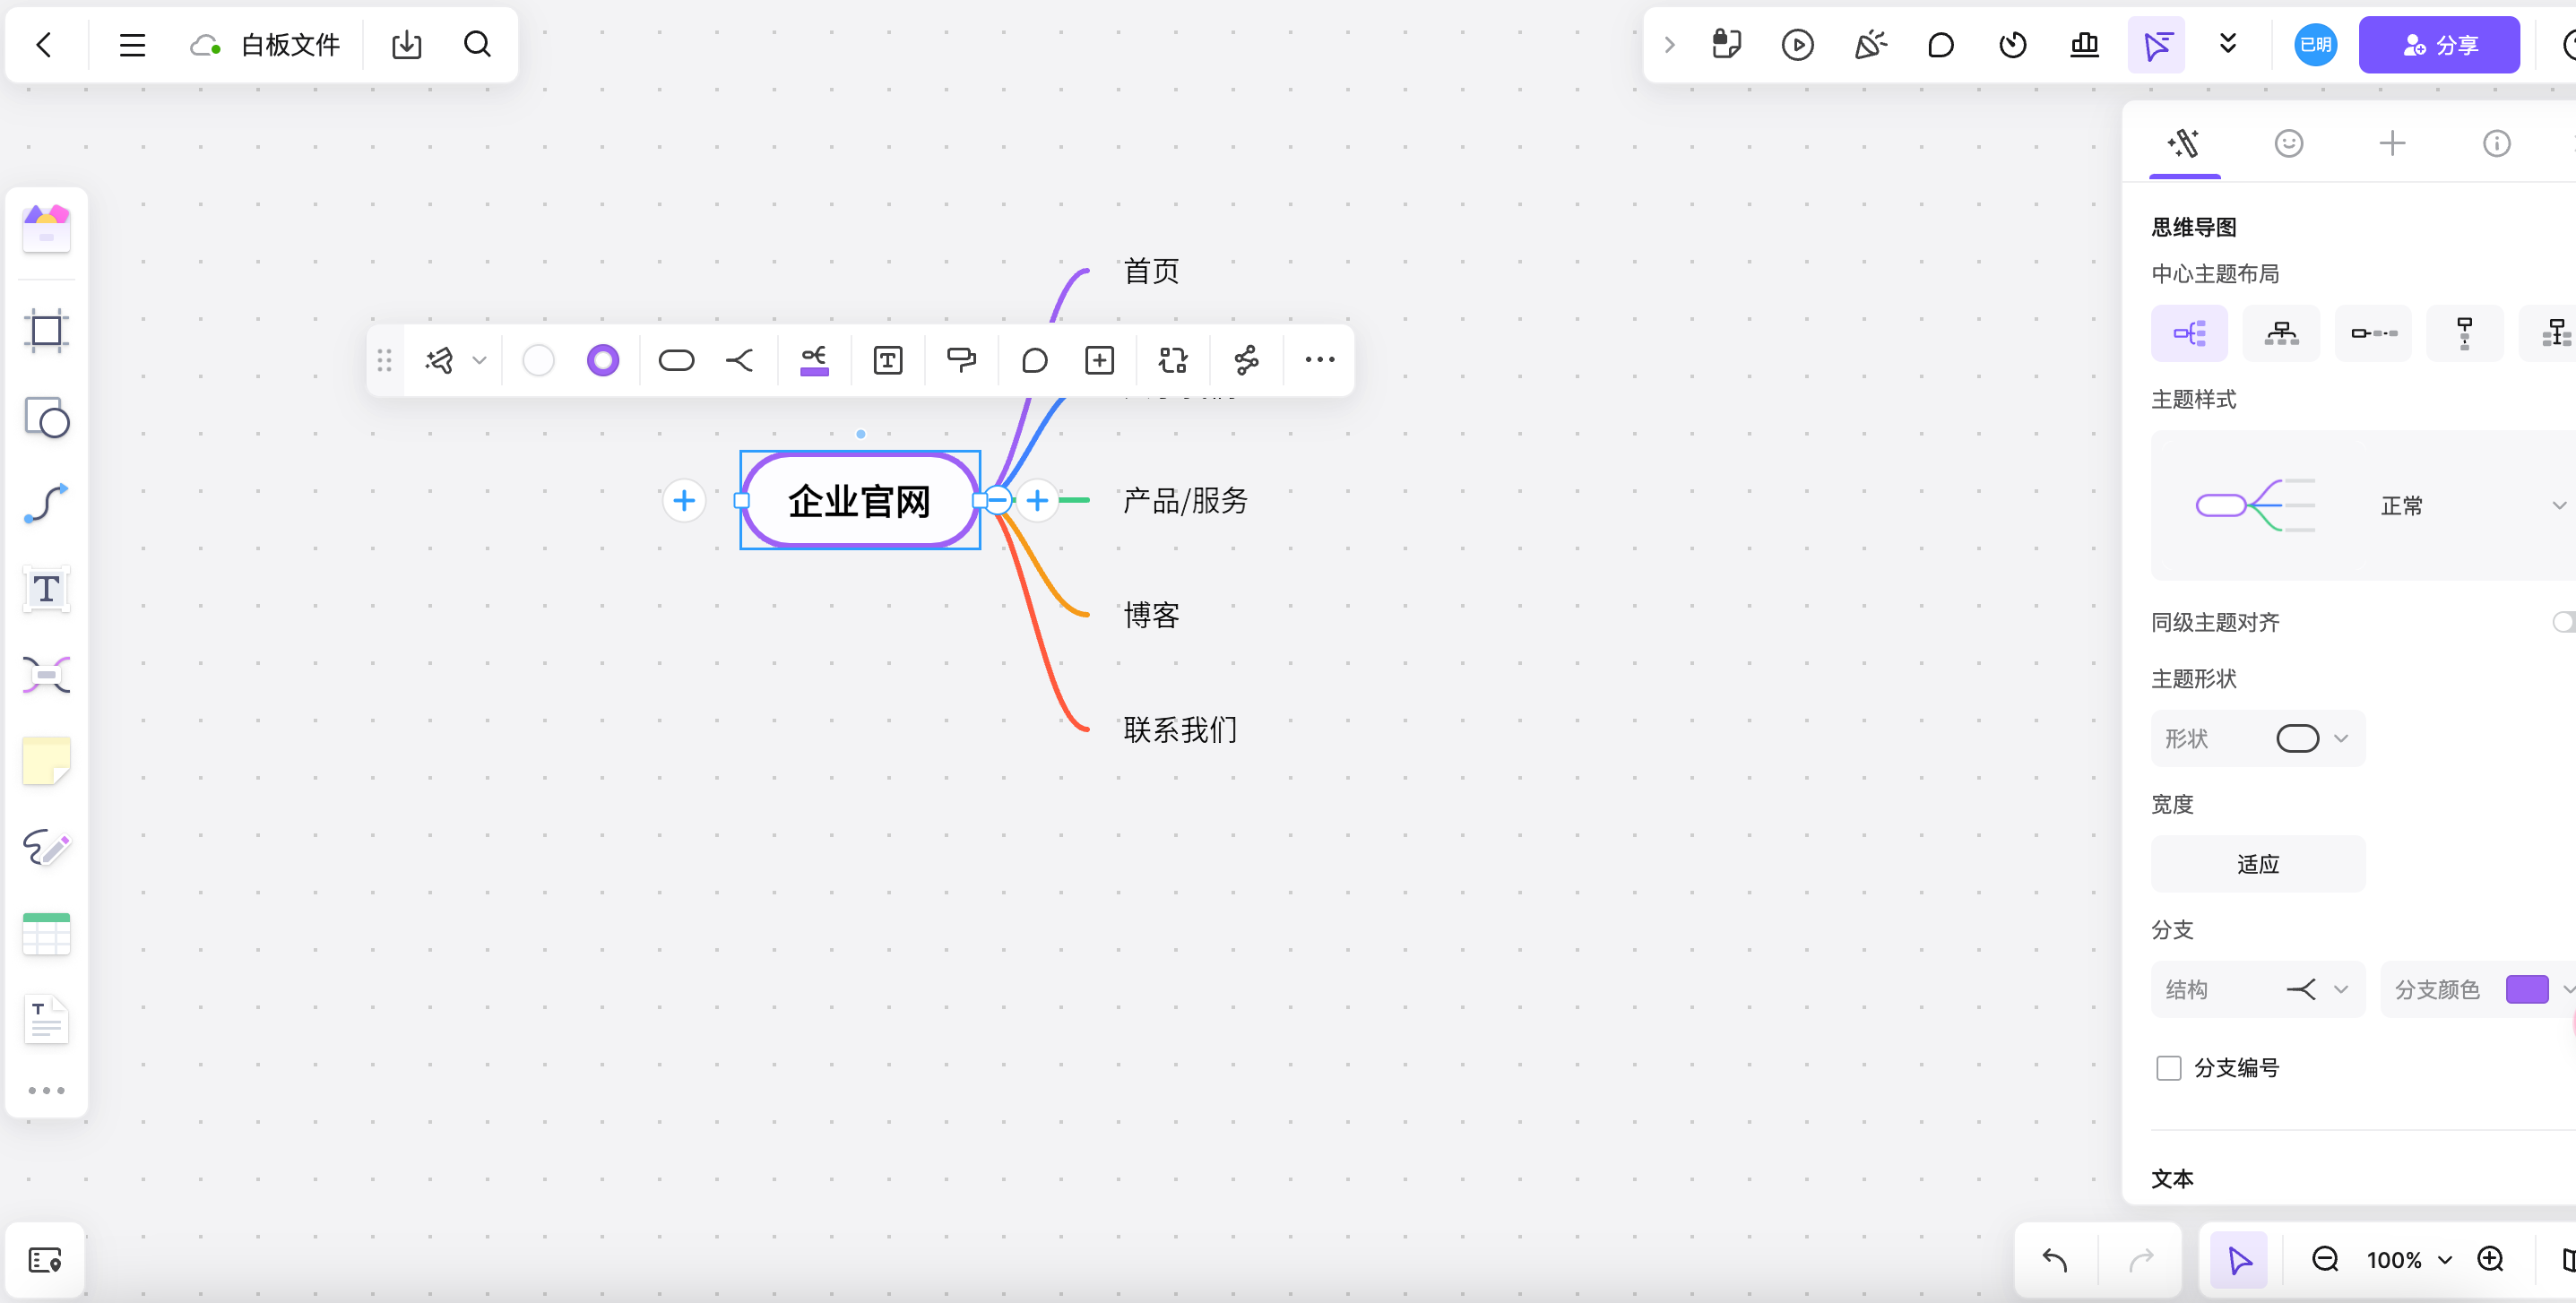Click the branch color icon with purple bar
The height and width of the screenshot is (1303, 2576).
click(x=814, y=361)
